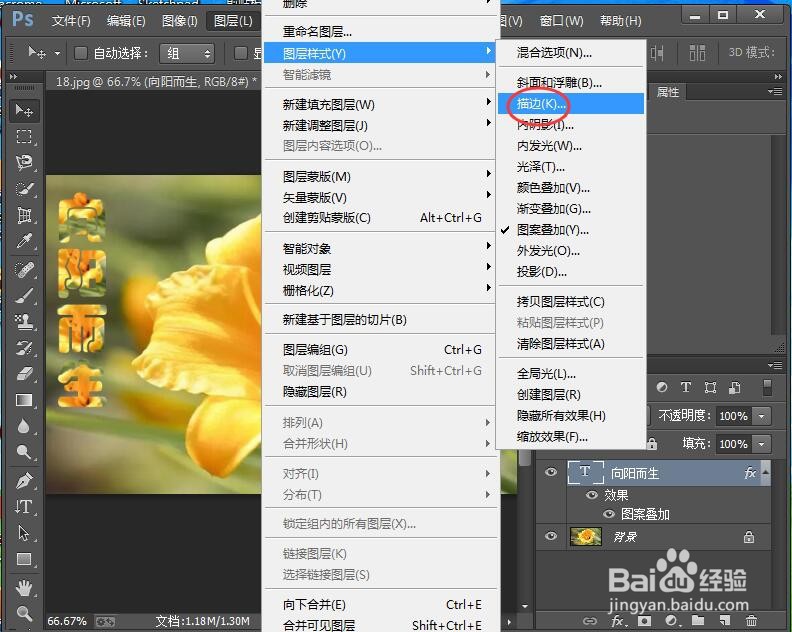Screen dimensions: 792x632
Task: Select the Zoom tool in toolbox
Action: click(24, 613)
